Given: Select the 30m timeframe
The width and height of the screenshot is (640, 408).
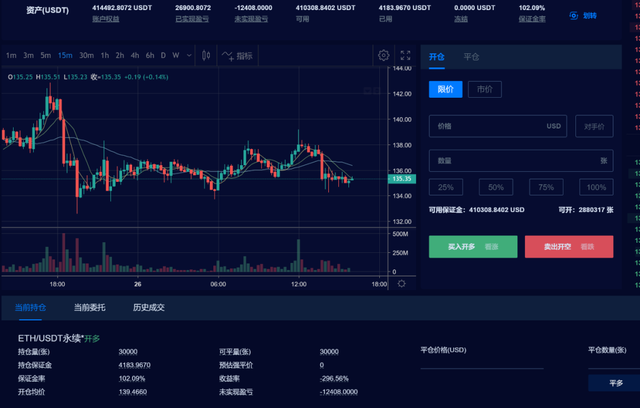Looking at the screenshot, I should [x=87, y=55].
